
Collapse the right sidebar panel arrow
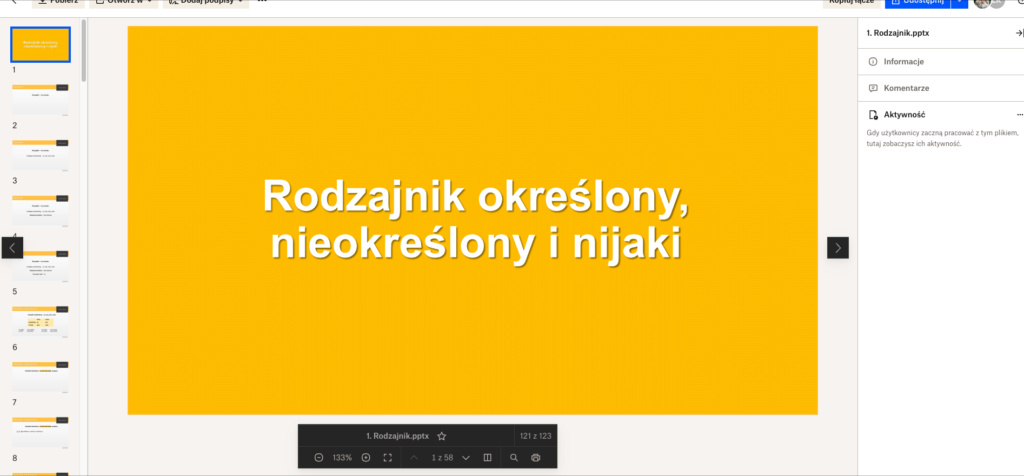pyautogui.click(x=1018, y=33)
